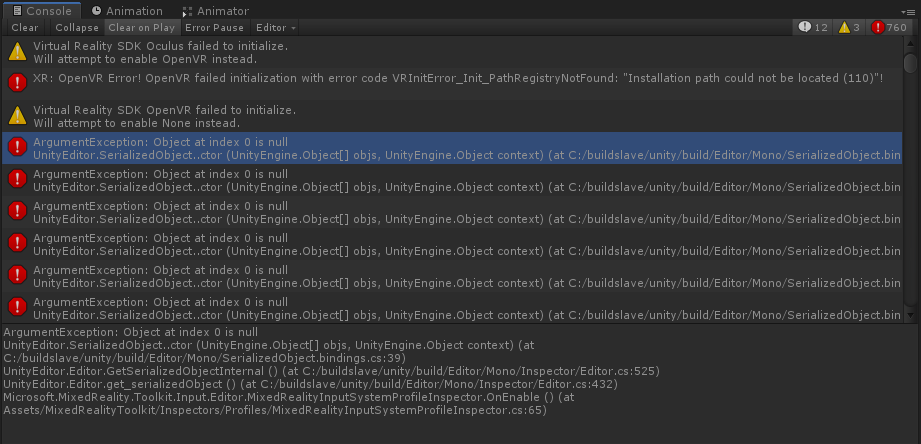Click warning icon of Oculus SDK failure entry
This screenshot has height=444, width=921.
point(17,52)
